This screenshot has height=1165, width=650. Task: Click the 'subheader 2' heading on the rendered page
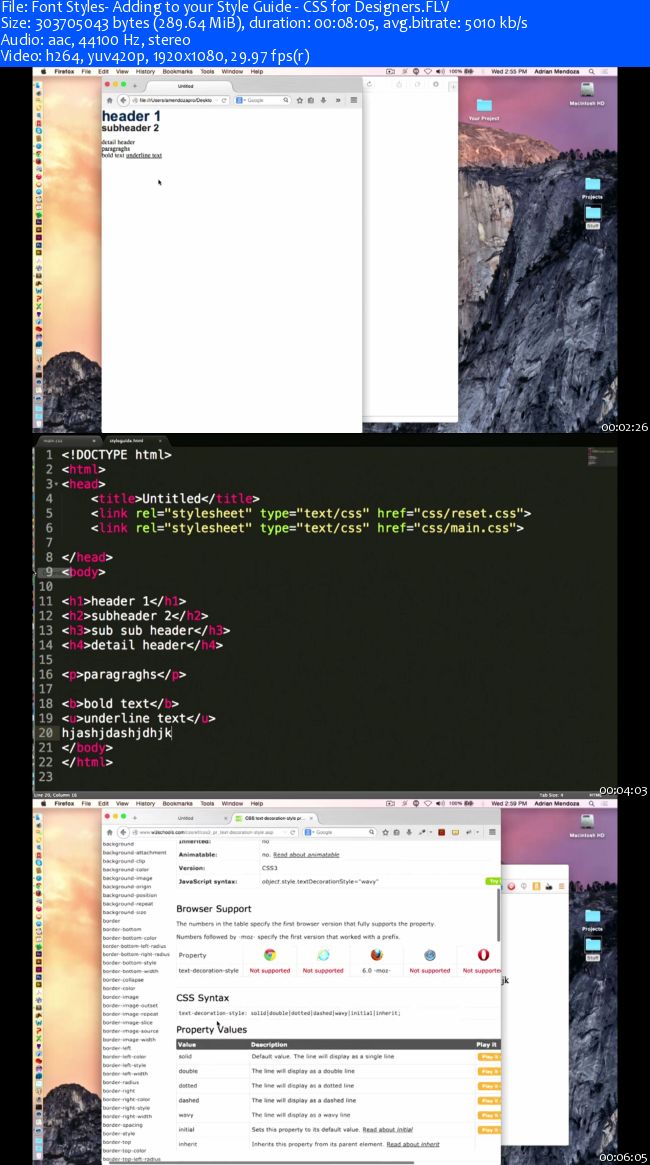click(x=130, y=128)
